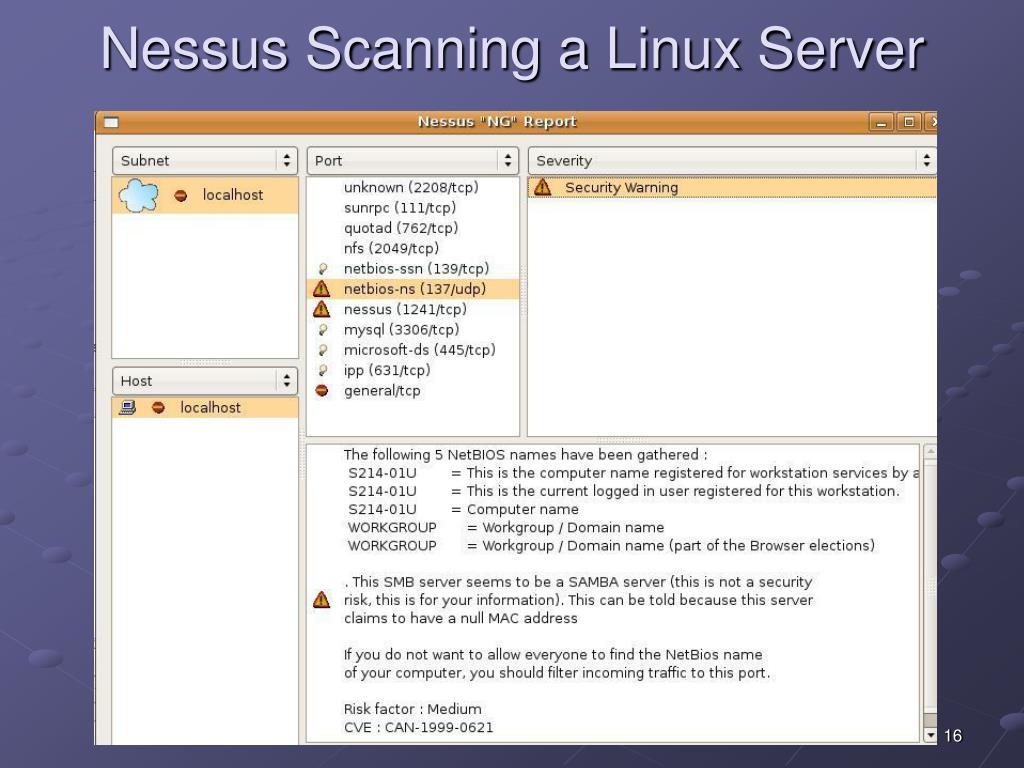Select the Security Warning severity row
1024x768 pixels.
[x=732, y=188]
